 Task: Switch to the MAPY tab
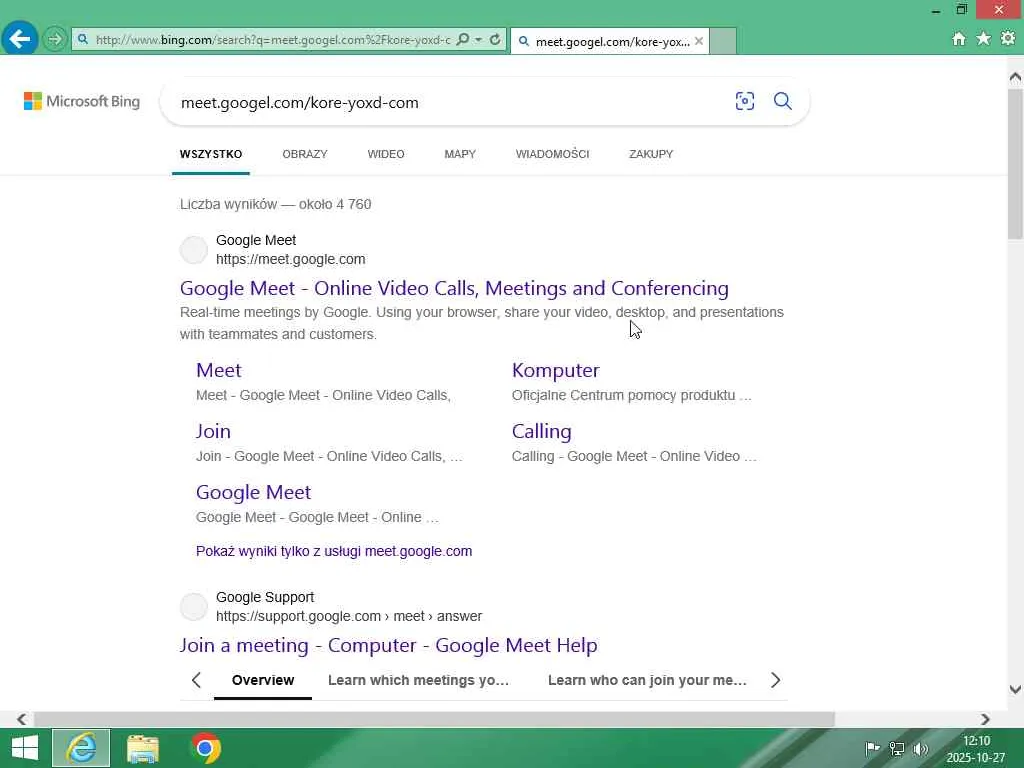pyautogui.click(x=460, y=154)
